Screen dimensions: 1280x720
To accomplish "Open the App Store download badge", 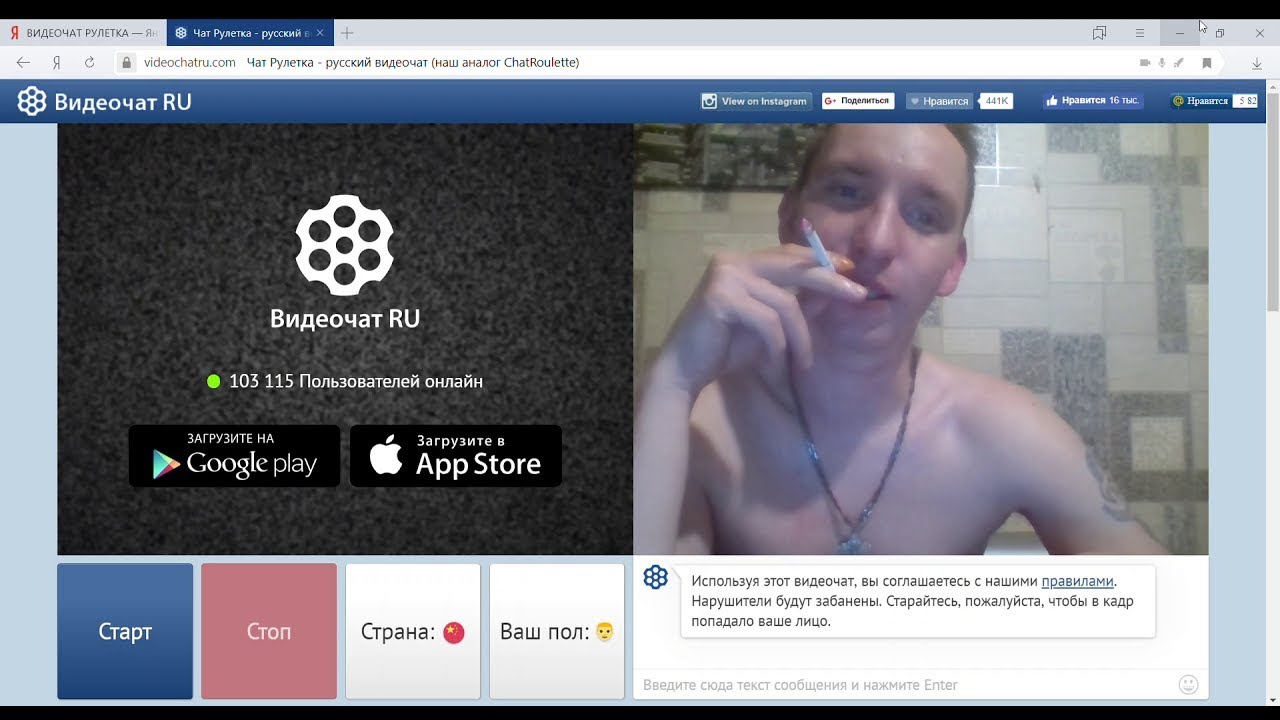I will tap(456, 456).
